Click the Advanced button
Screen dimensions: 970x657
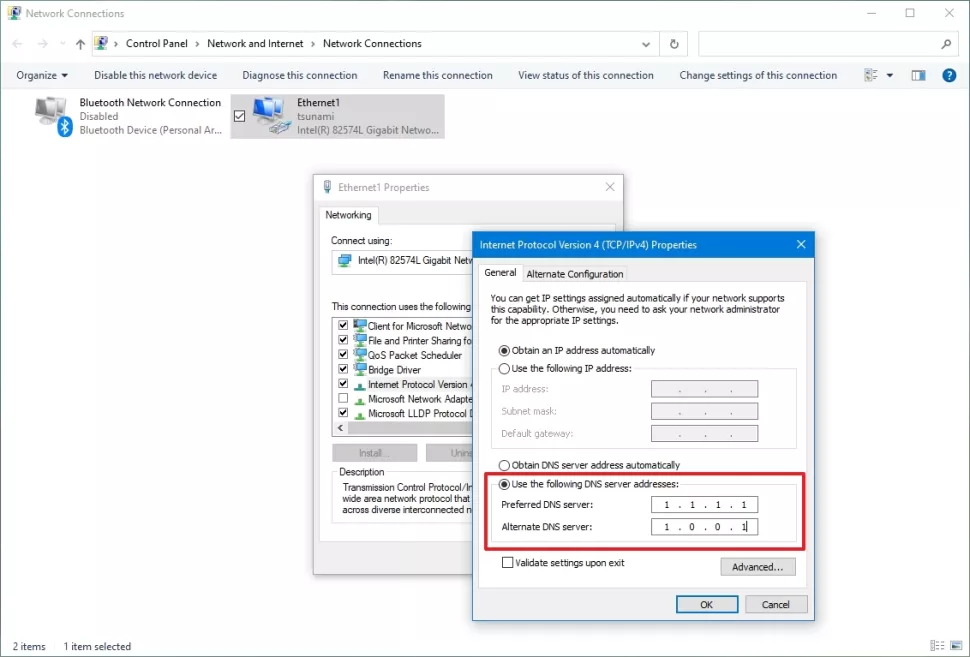758,566
